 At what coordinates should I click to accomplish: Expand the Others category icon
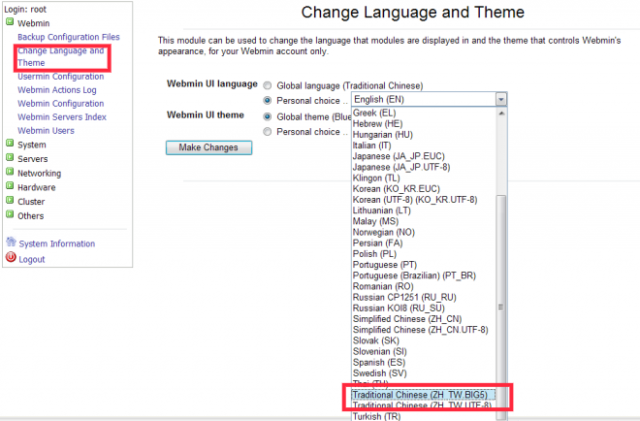10,214
